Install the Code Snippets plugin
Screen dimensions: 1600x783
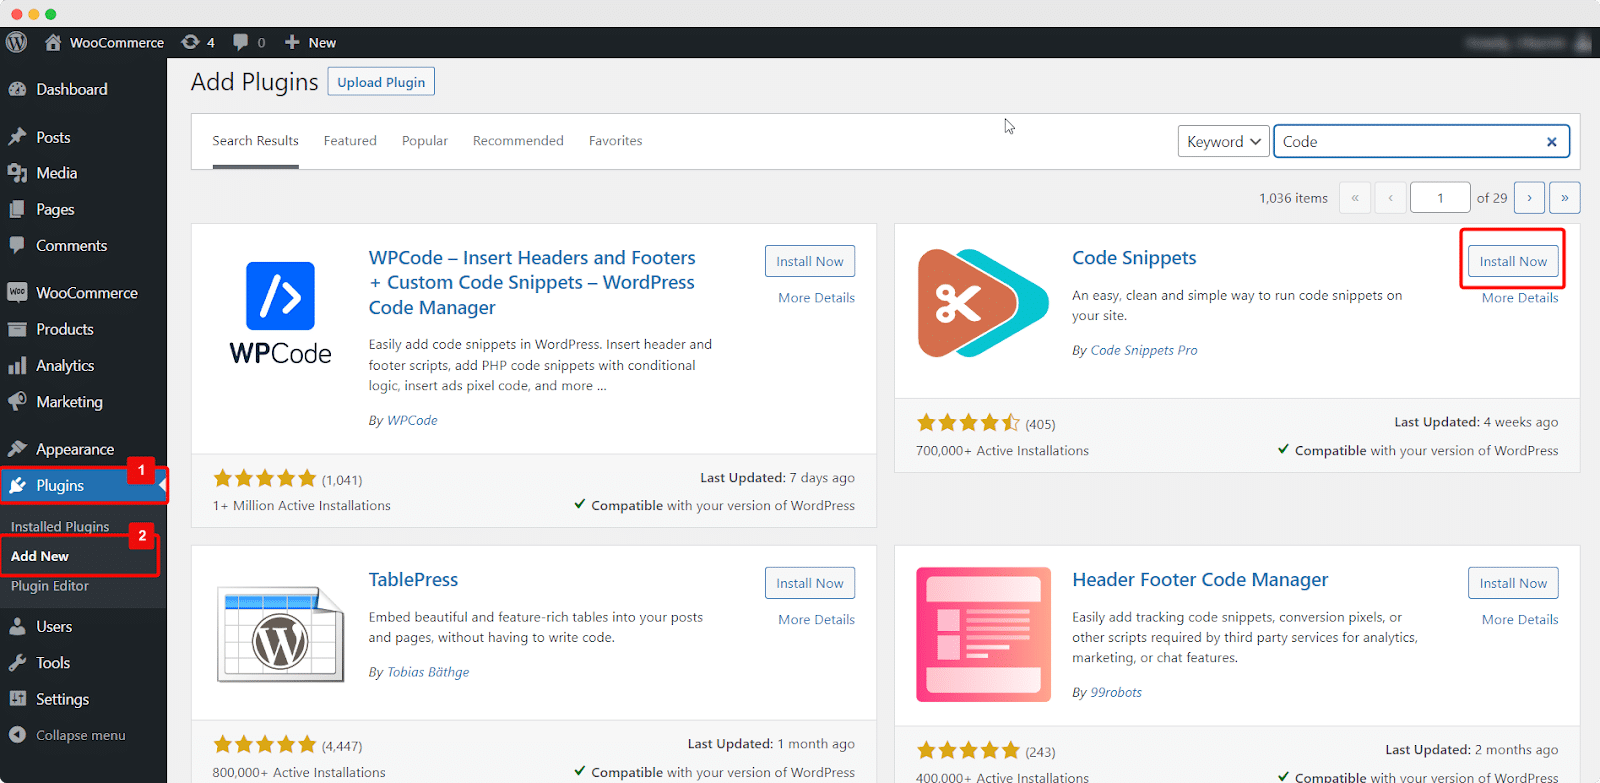pos(1513,261)
